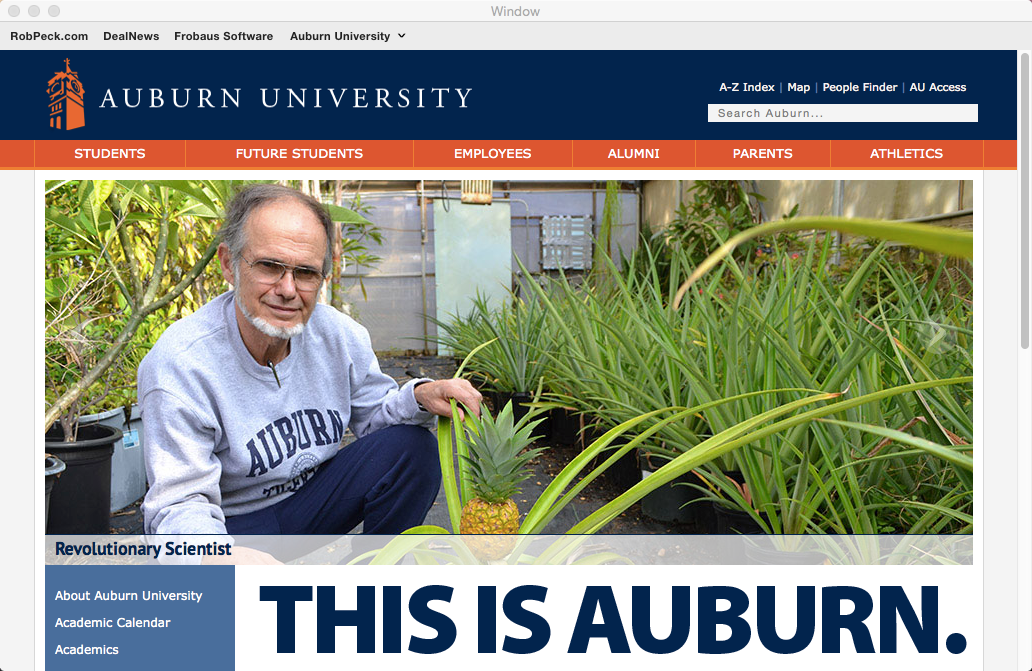The width and height of the screenshot is (1032, 671).
Task: Open the DealNews bookmark
Action: click(x=131, y=36)
